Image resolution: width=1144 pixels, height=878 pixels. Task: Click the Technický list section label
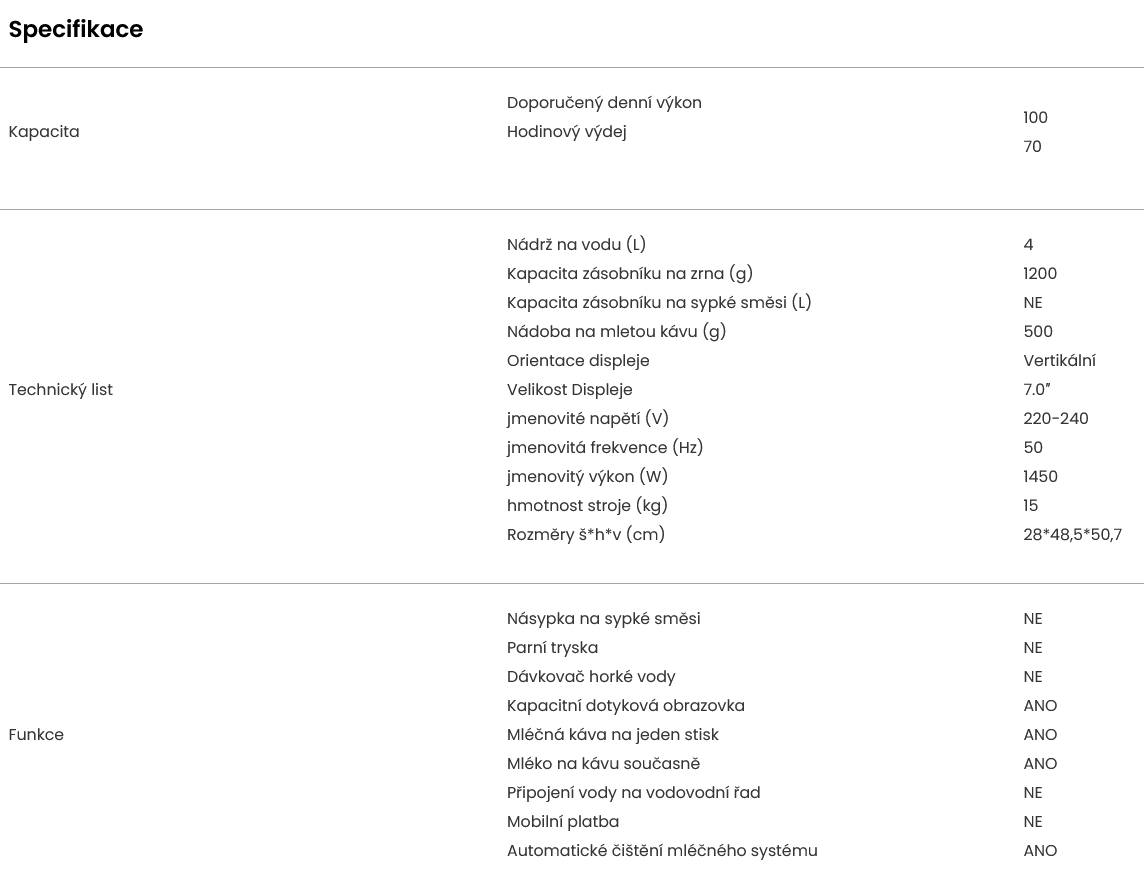click(x=61, y=390)
